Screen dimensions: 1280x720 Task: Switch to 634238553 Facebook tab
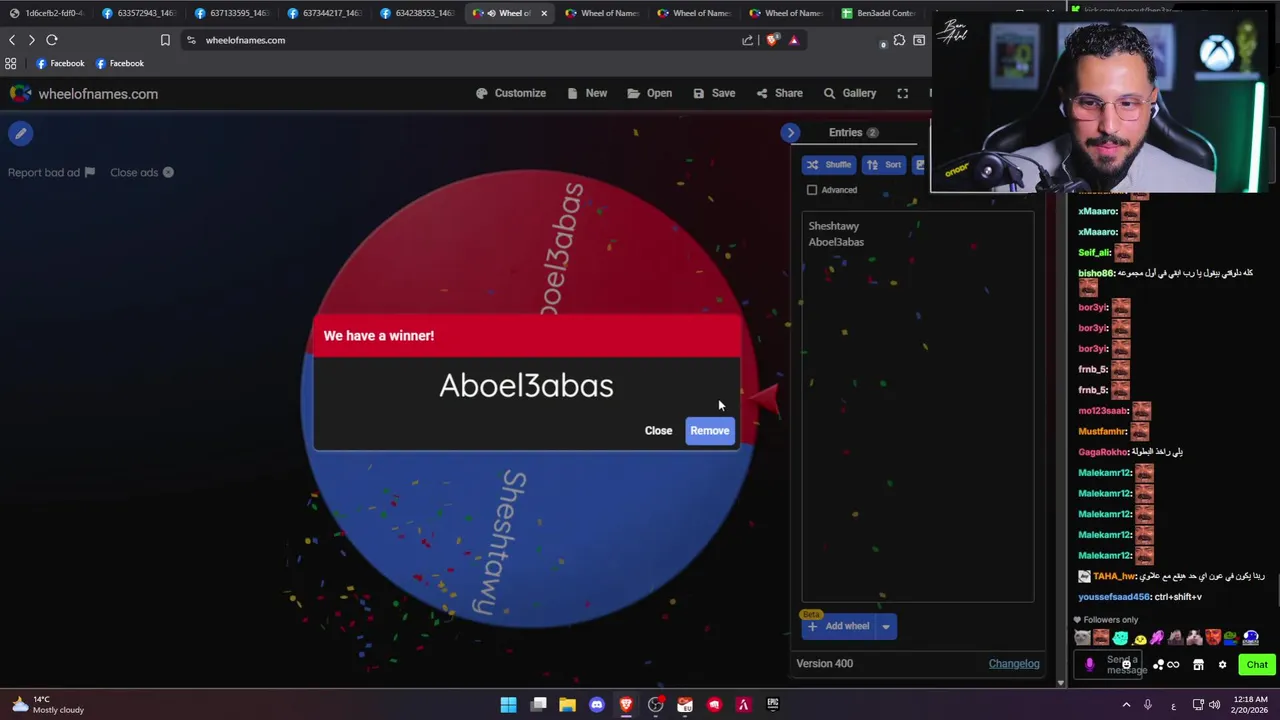(416, 13)
